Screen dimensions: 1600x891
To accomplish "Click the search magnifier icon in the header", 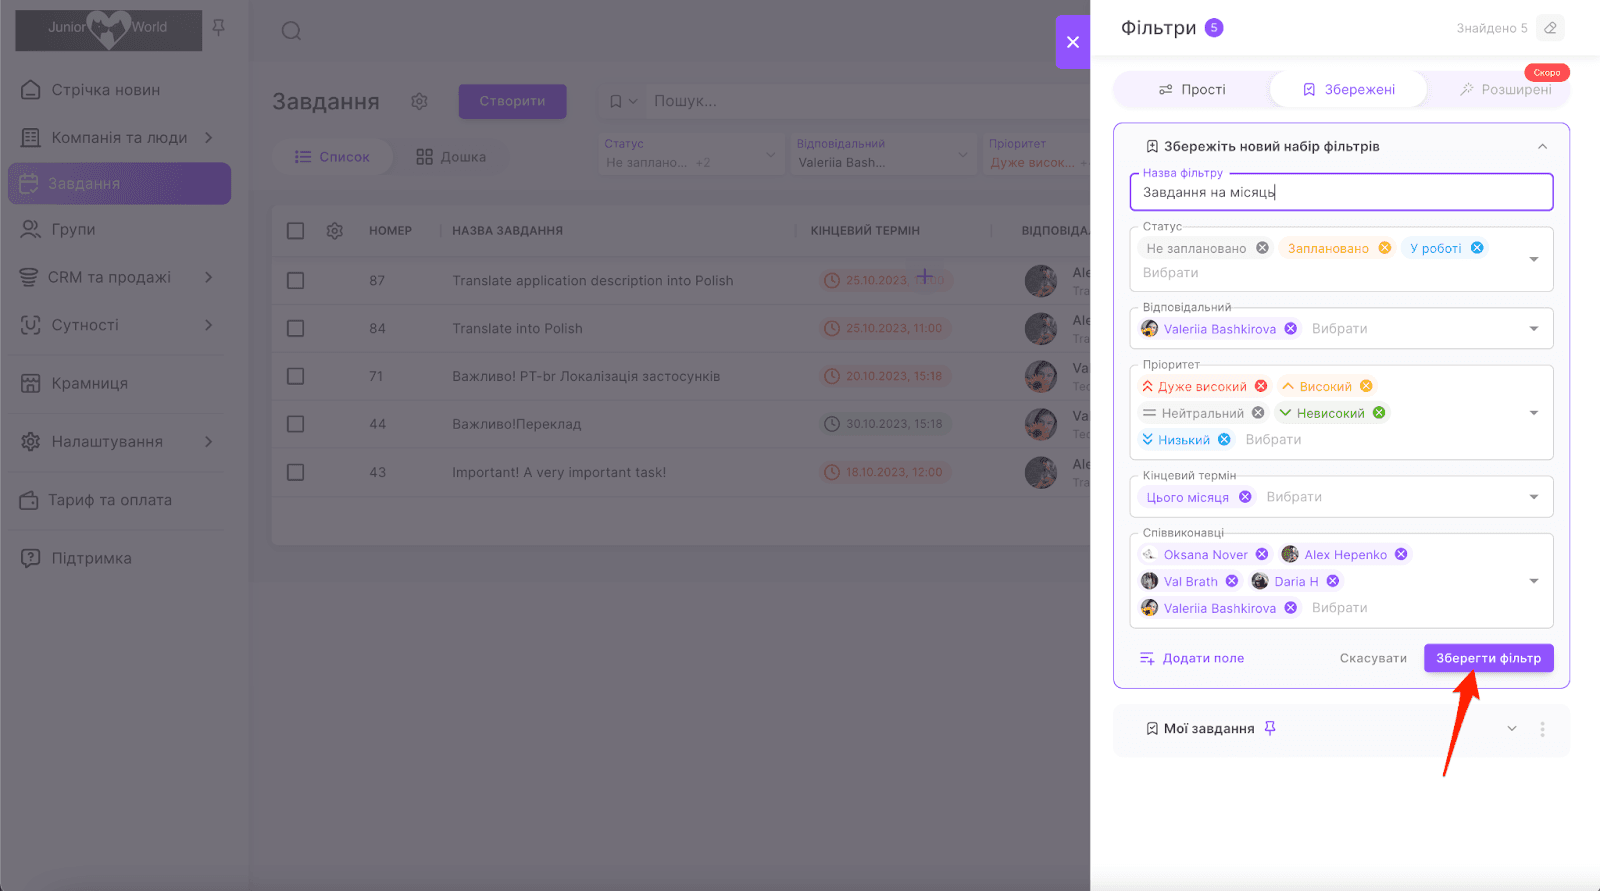I will coord(291,31).
